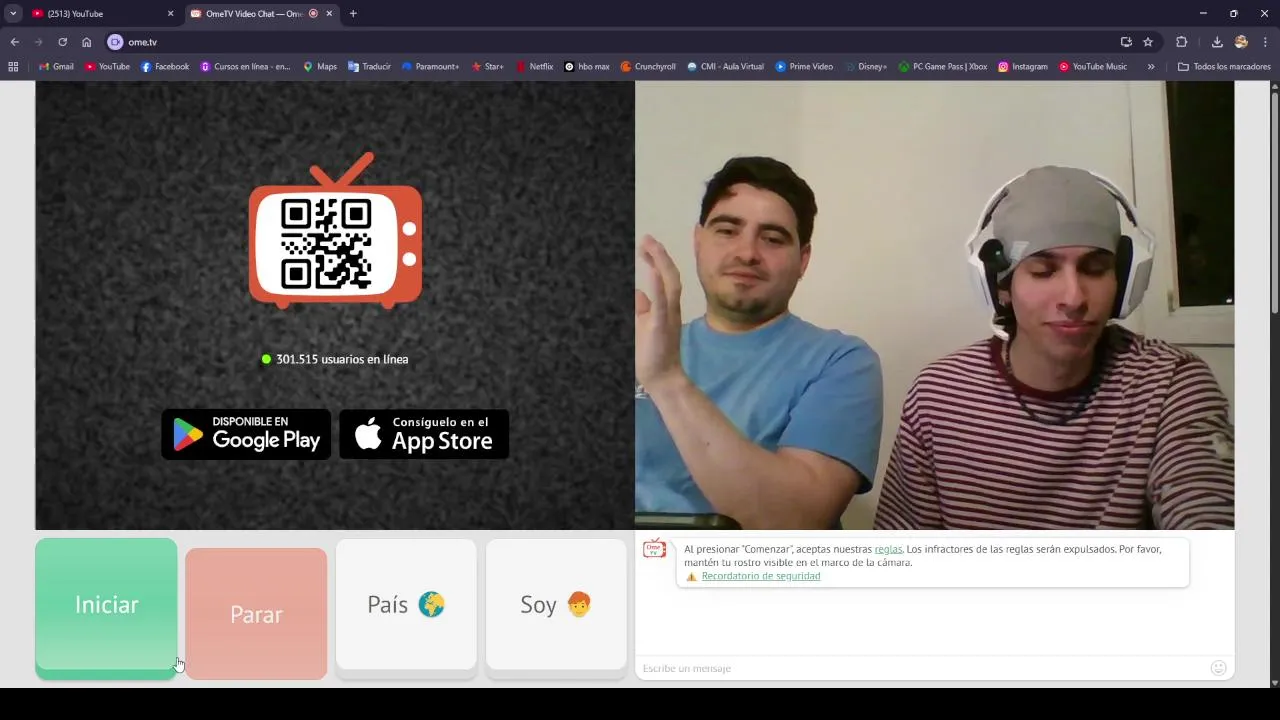Image resolution: width=1280 pixels, height=720 pixels.
Task: Open the Recordatorio de seguridad link
Action: pyautogui.click(x=761, y=576)
